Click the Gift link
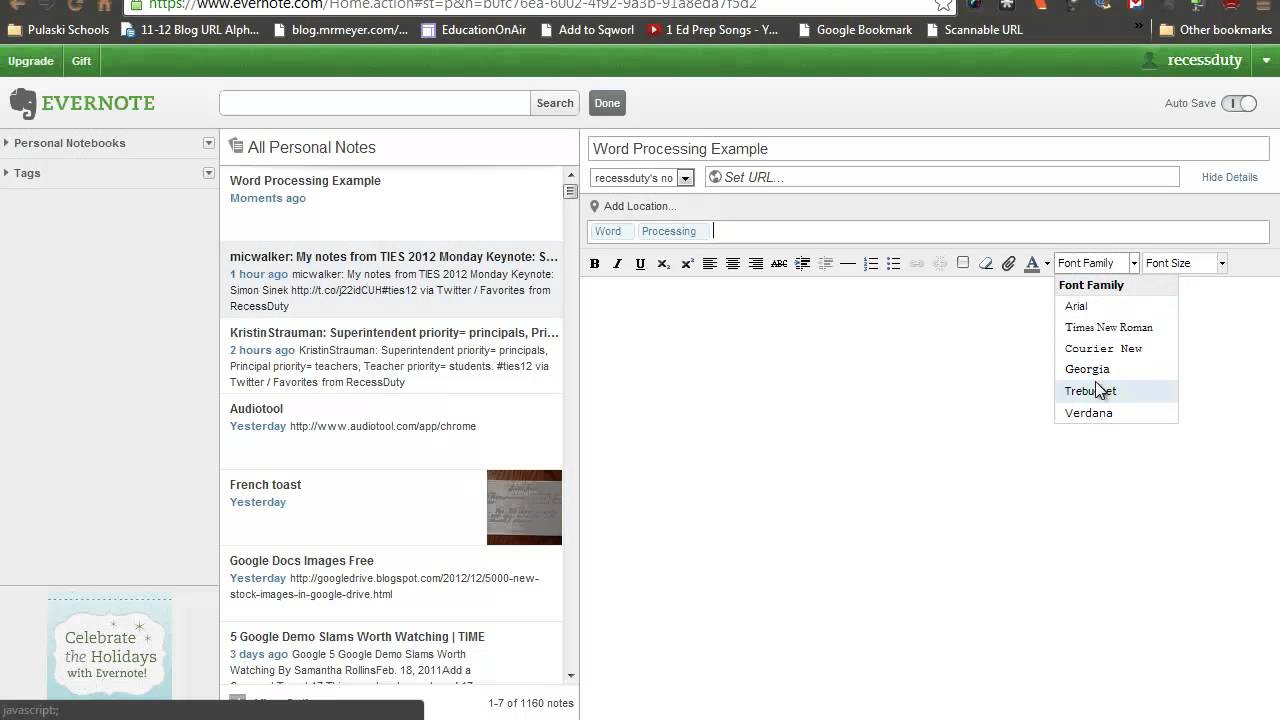The image size is (1280, 720). (x=82, y=61)
